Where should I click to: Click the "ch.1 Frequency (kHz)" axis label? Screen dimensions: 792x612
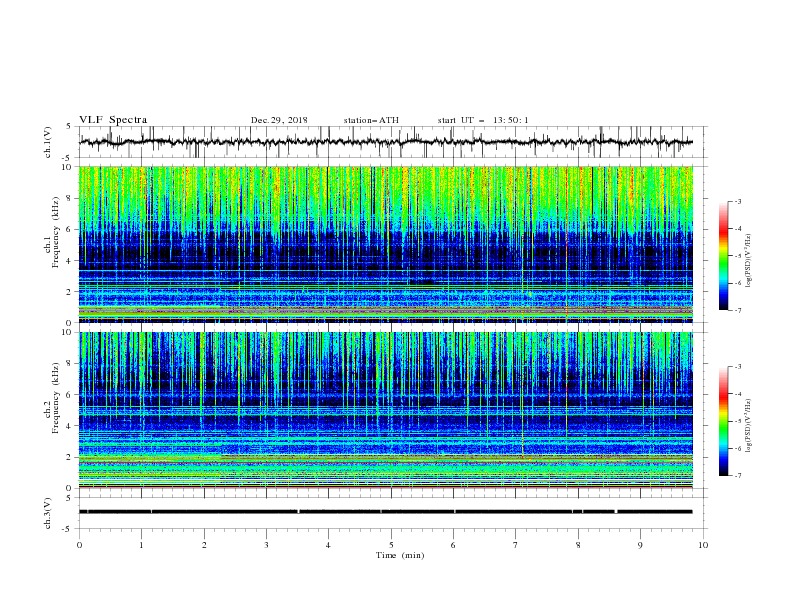coord(52,230)
